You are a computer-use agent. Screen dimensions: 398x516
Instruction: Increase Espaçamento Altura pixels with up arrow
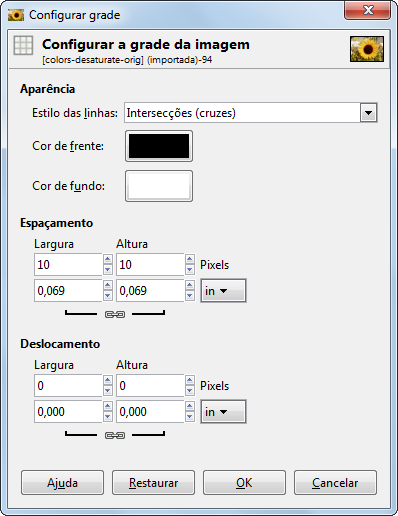pyautogui.click(x=190, y=259)
